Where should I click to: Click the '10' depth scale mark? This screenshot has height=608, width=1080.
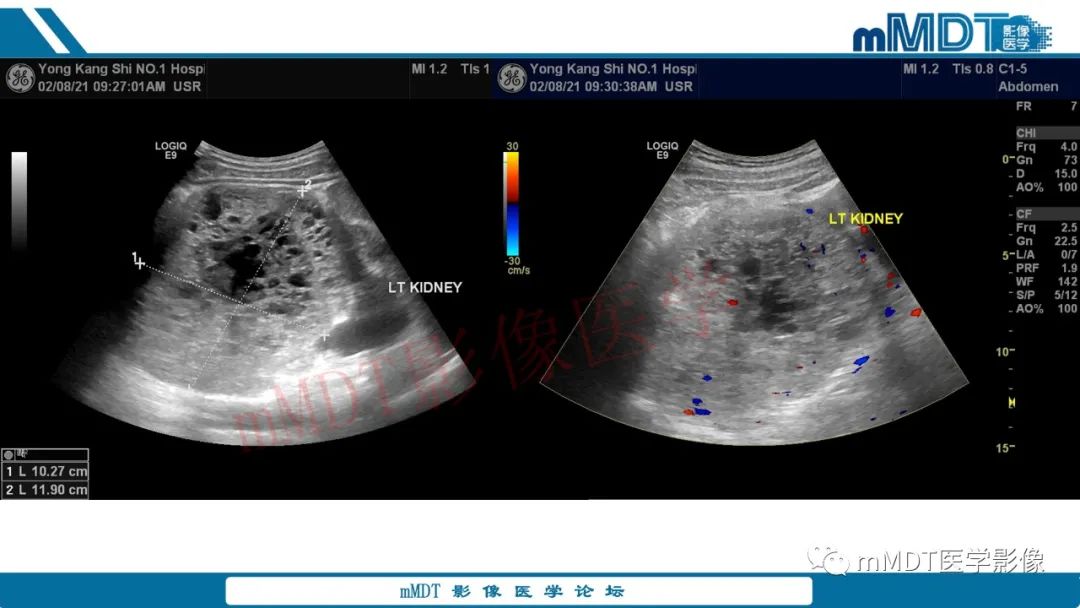point(1004,352)
